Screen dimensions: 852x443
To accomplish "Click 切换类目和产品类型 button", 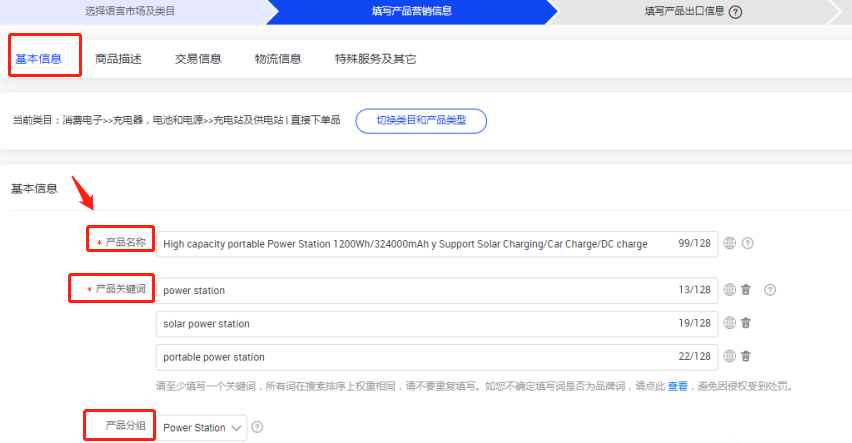I will [421, 121].
